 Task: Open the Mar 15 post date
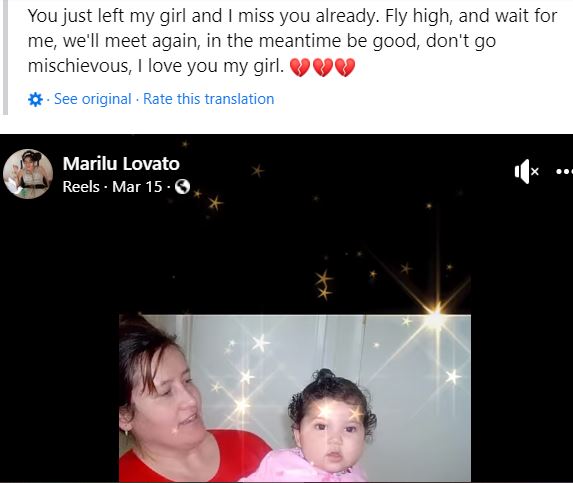(x=137, y=187)
